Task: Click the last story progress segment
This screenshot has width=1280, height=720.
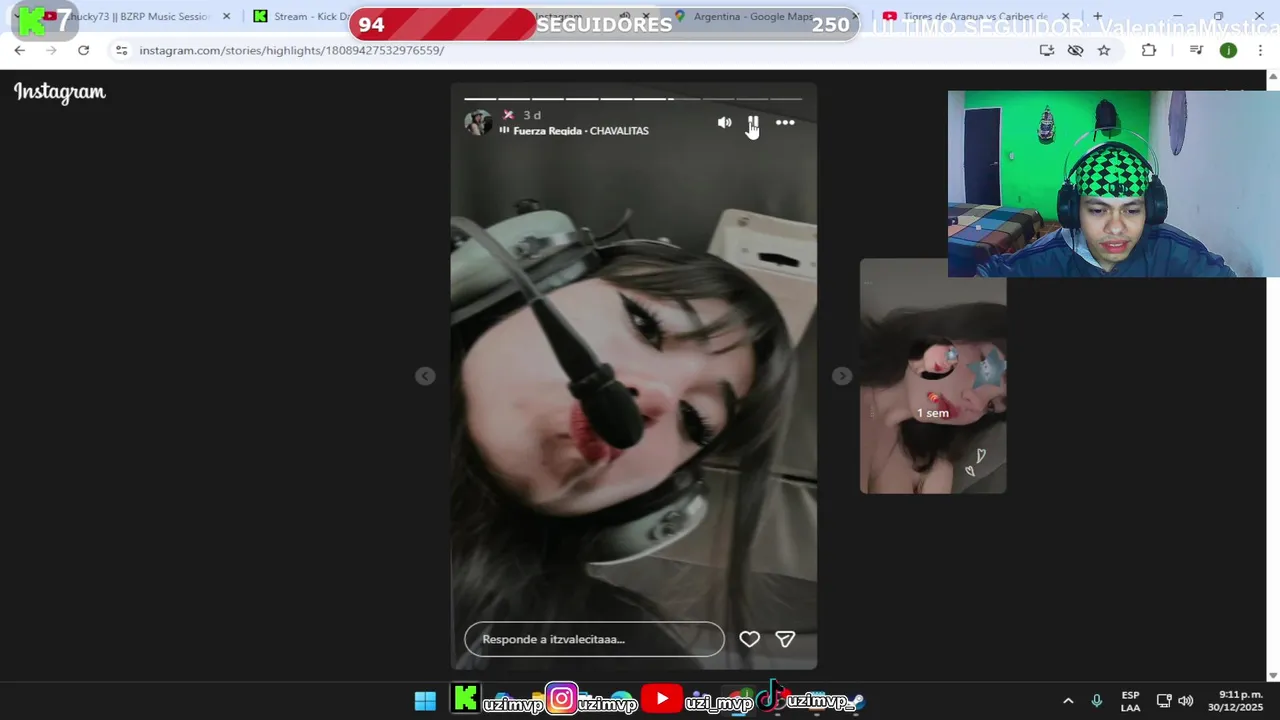Action: pyautogui.click(x=786, y=99)
